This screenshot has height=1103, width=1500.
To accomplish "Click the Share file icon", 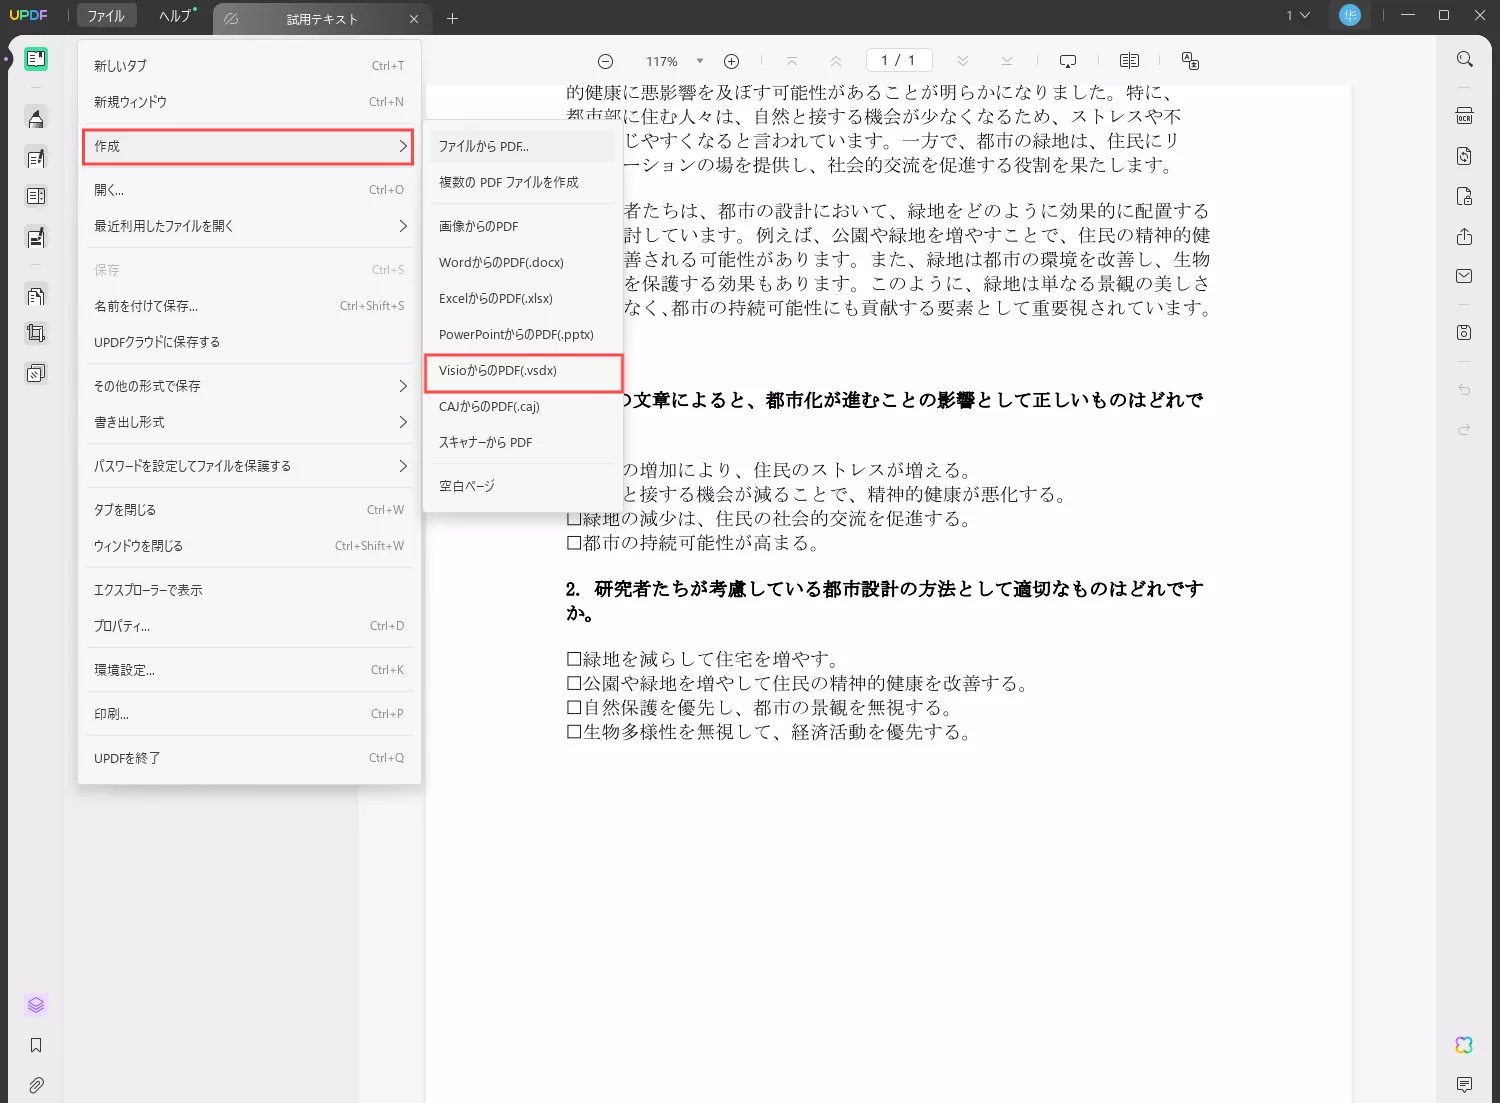I will [x=1465, y=237].
